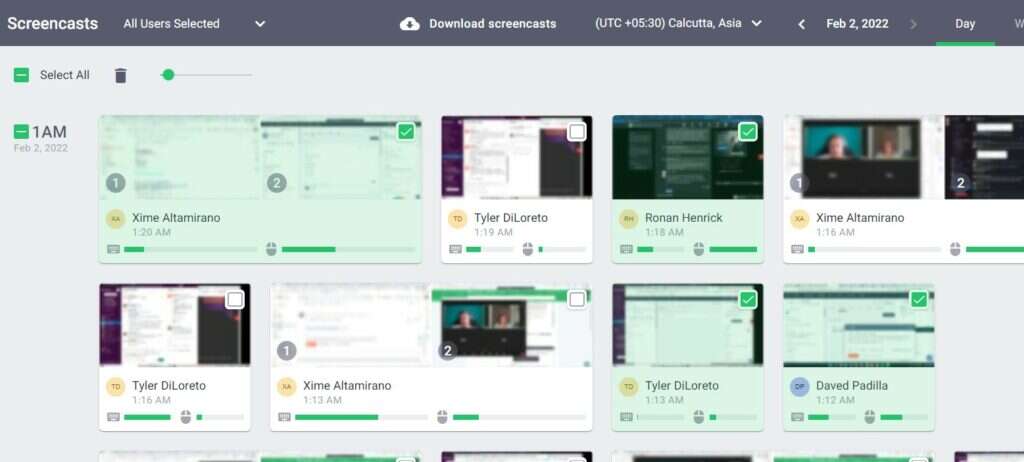
Task: Open Tyler DiLoreto 1:16 AM screencast thumbnail
Action: (174, 325)
